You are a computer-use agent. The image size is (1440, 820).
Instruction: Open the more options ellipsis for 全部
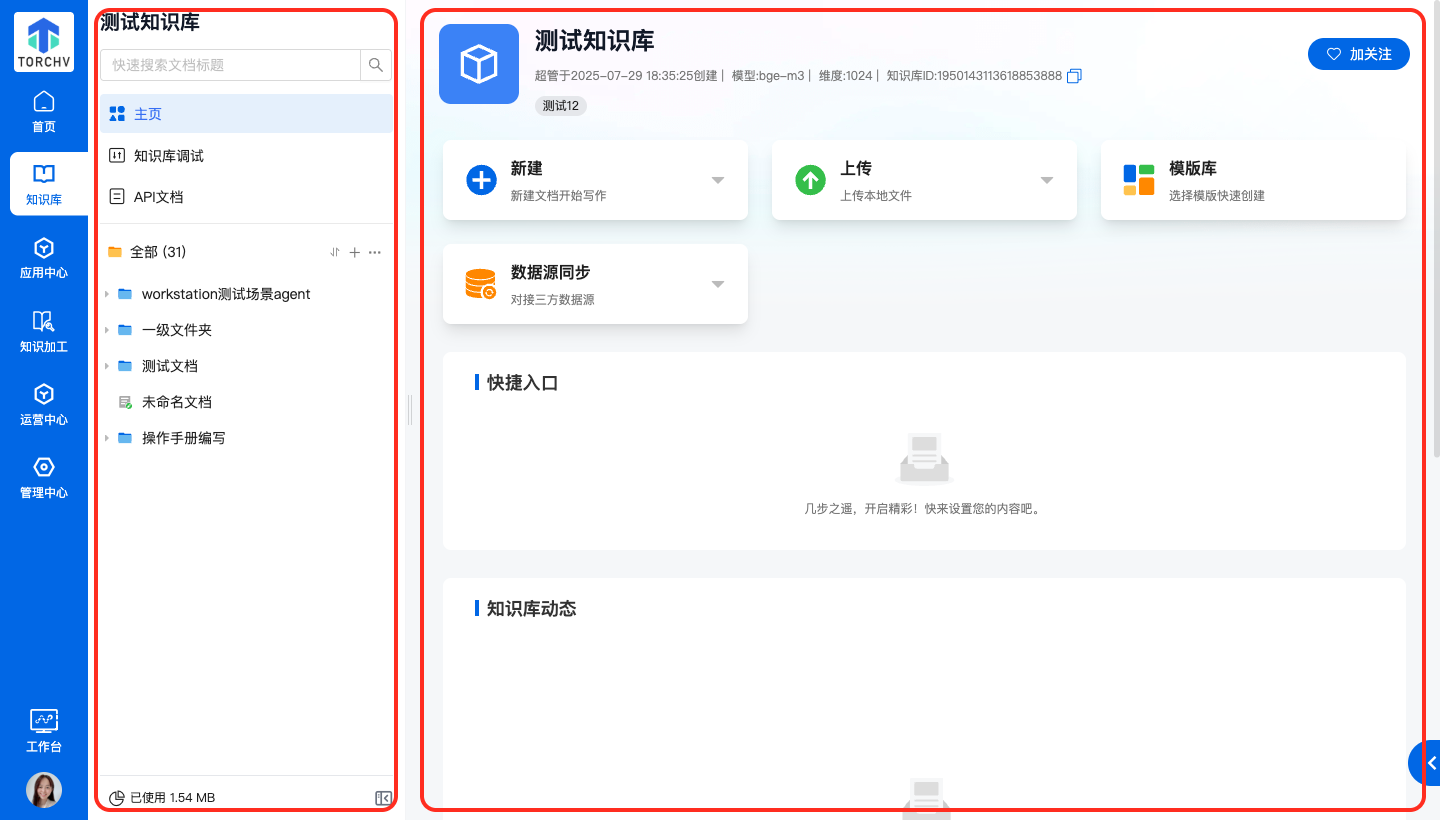point(375,253)
